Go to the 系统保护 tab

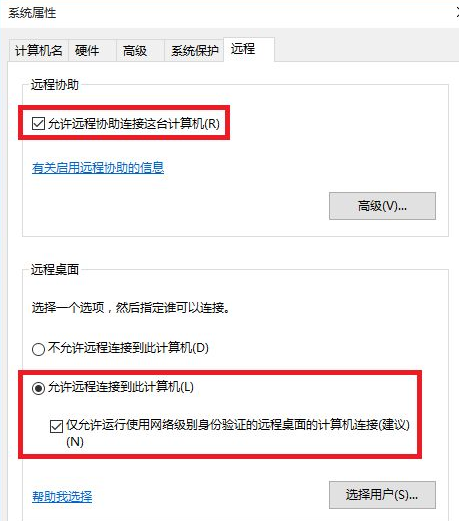click(x=194, y=51)
